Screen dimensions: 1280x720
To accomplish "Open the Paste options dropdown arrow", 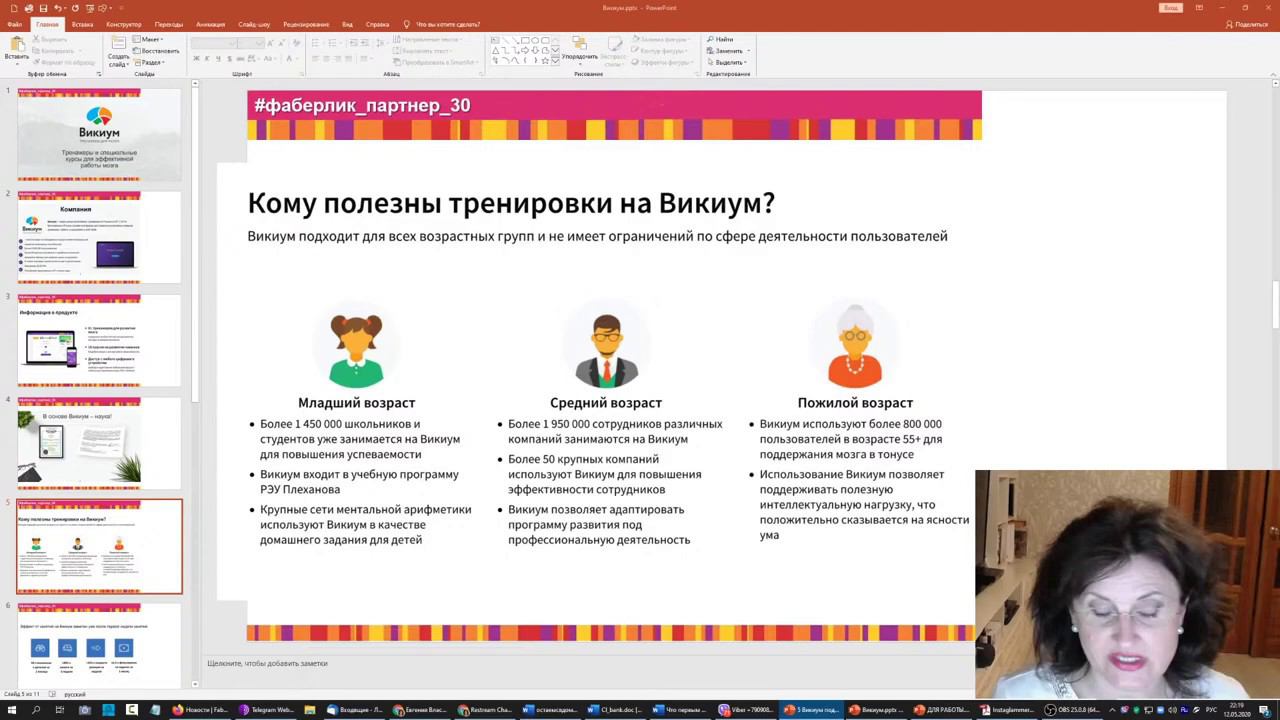I will 16,62.
